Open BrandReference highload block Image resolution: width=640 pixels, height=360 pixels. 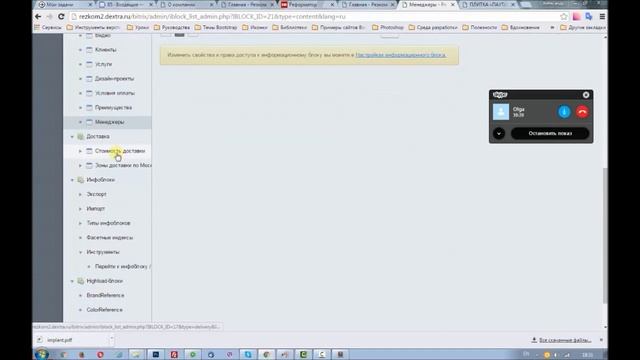point(105,296)
